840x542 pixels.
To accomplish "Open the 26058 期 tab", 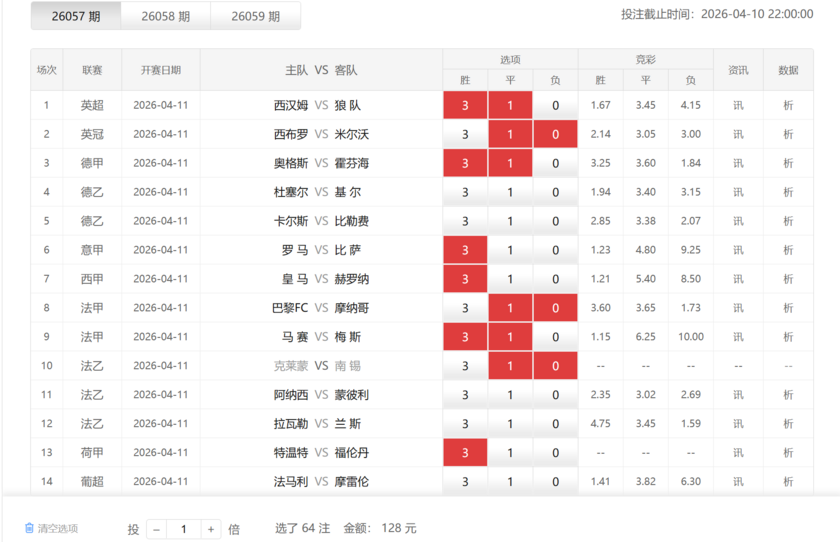I will tap(166, 16).
